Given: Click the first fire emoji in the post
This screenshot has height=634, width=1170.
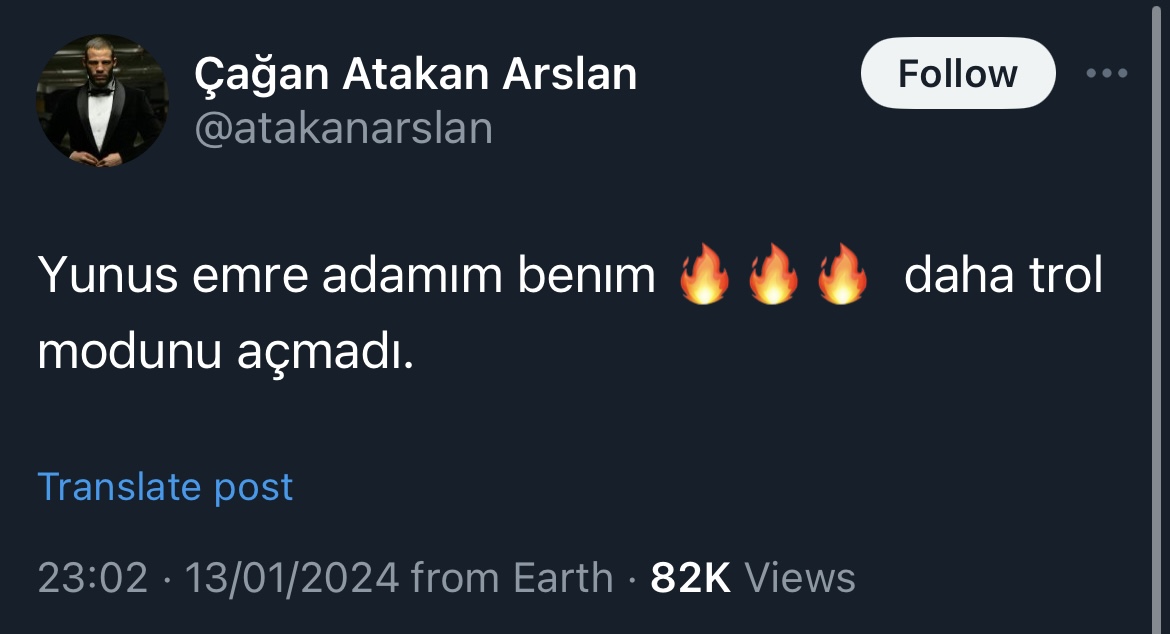Looking at the screenshot, I should [x=704, y=274].
